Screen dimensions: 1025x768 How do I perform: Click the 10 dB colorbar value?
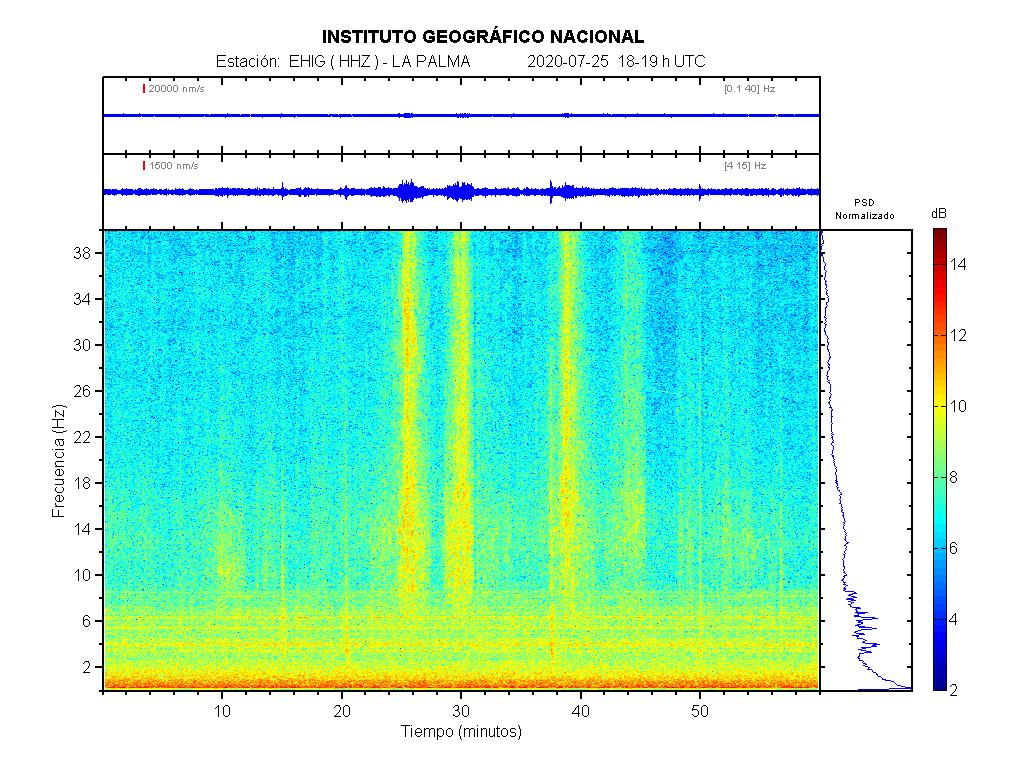click(x=958, y=407)
